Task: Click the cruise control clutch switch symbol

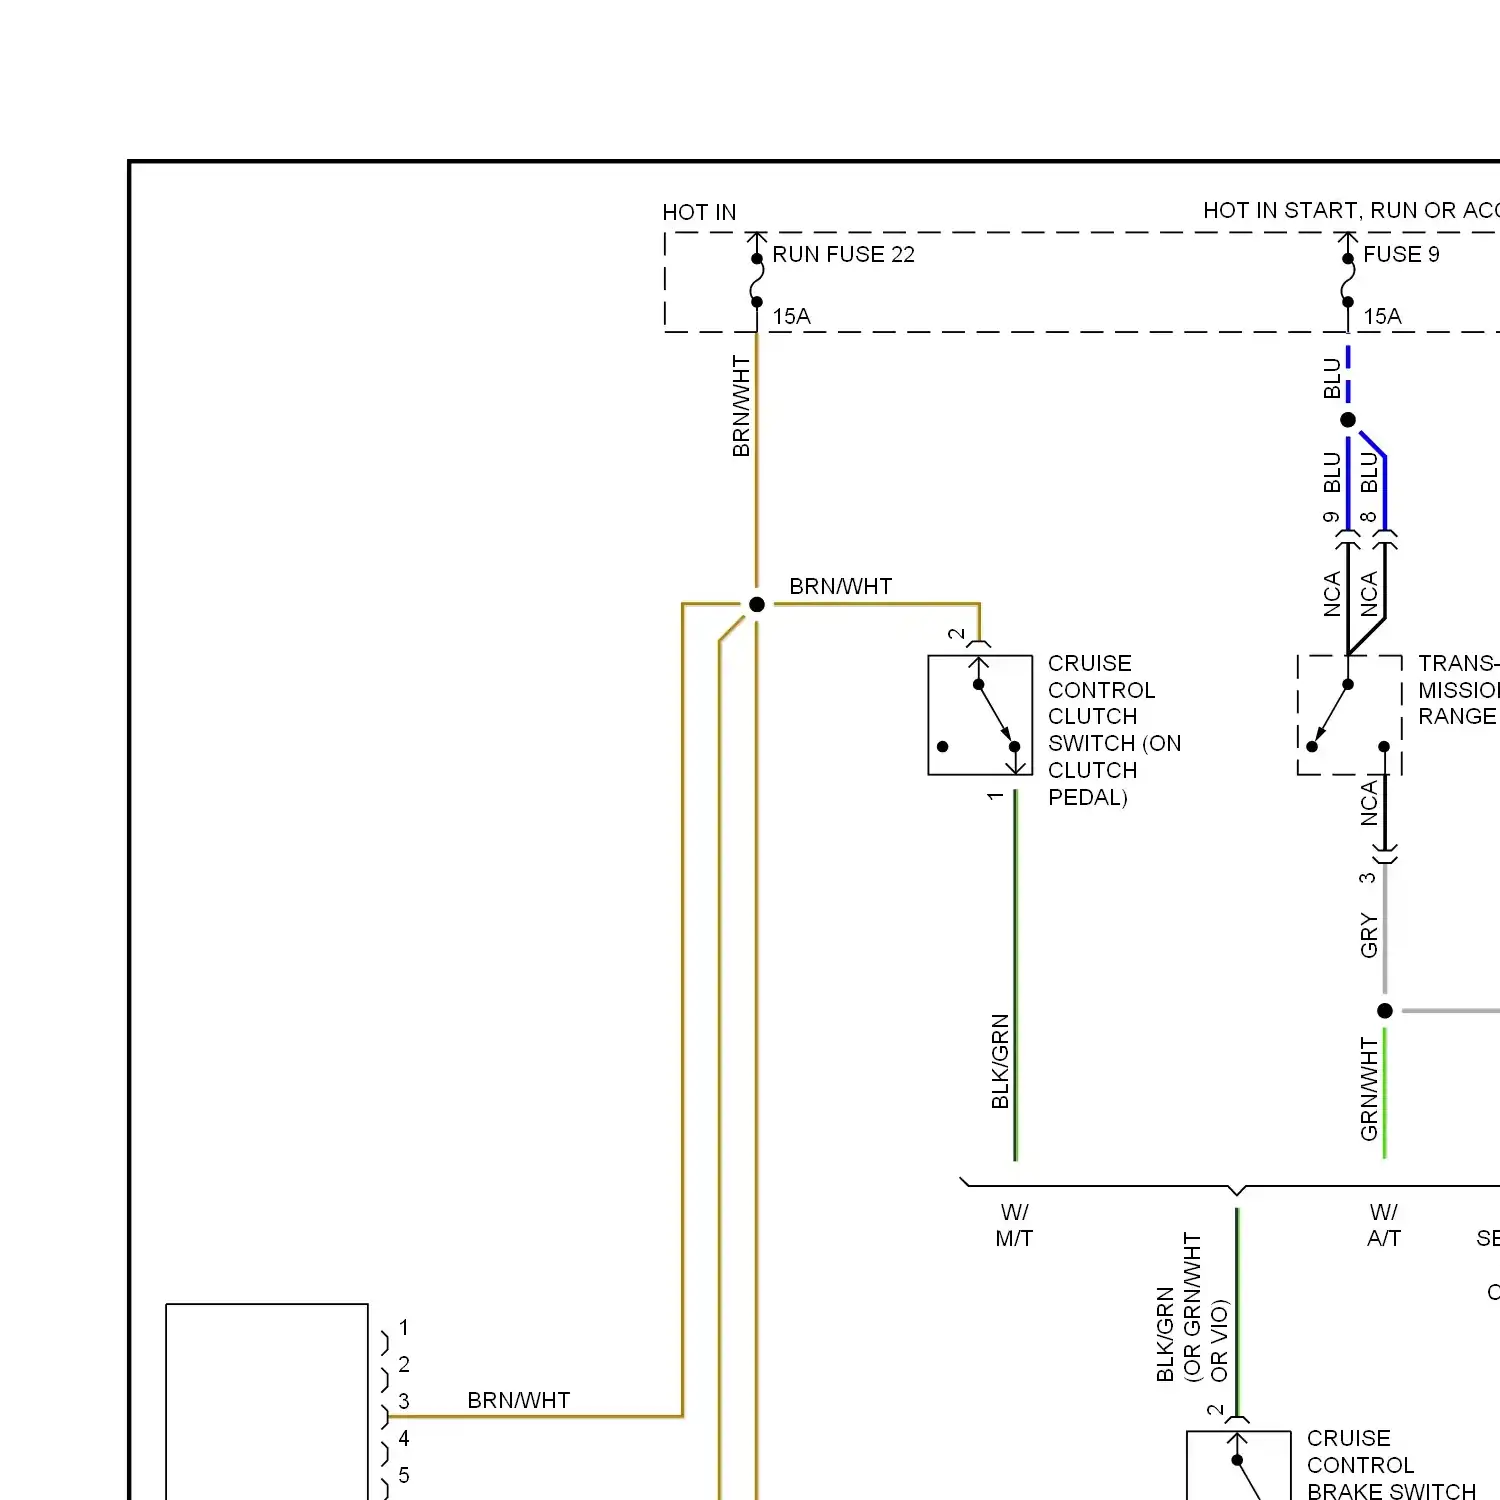Action: [980, 715]
